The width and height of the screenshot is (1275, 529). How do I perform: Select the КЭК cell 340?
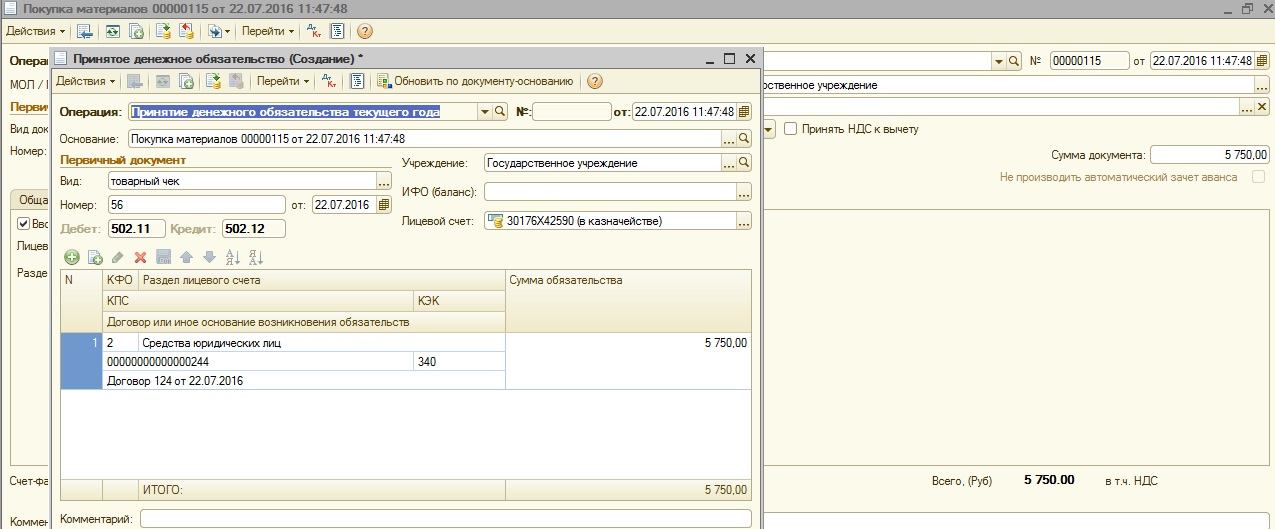click(x=460, y=362)
